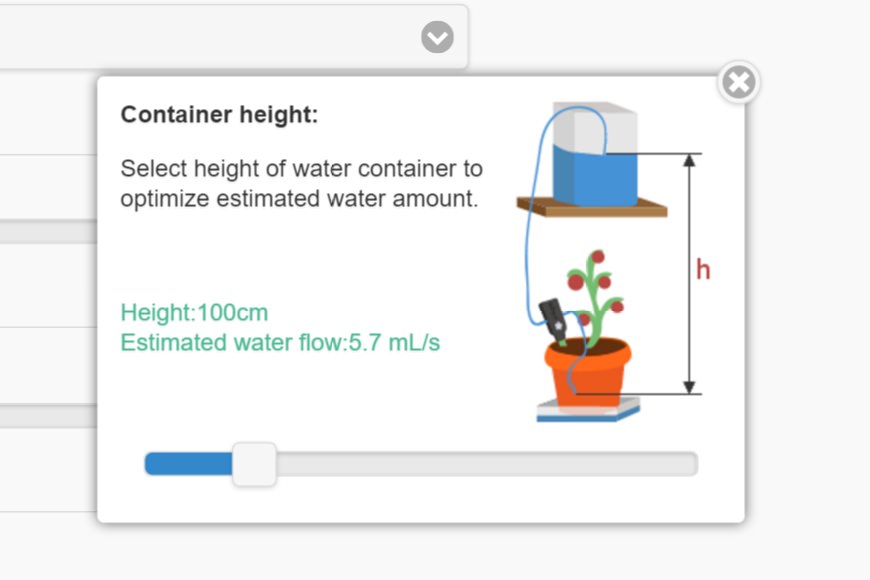
Task: Click the white slider handle
Action: point(254,464)
